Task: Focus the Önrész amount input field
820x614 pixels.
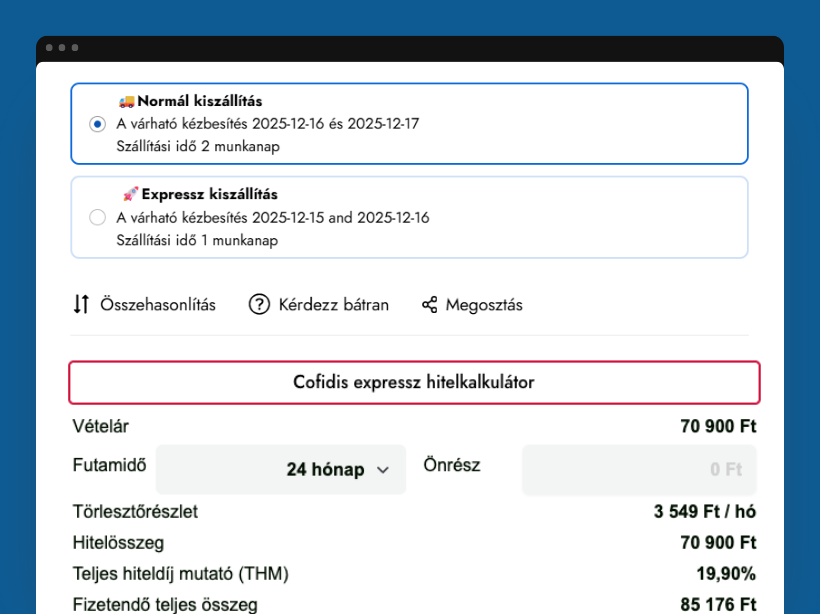Action: pyautogui.click(x=639, y=469)
